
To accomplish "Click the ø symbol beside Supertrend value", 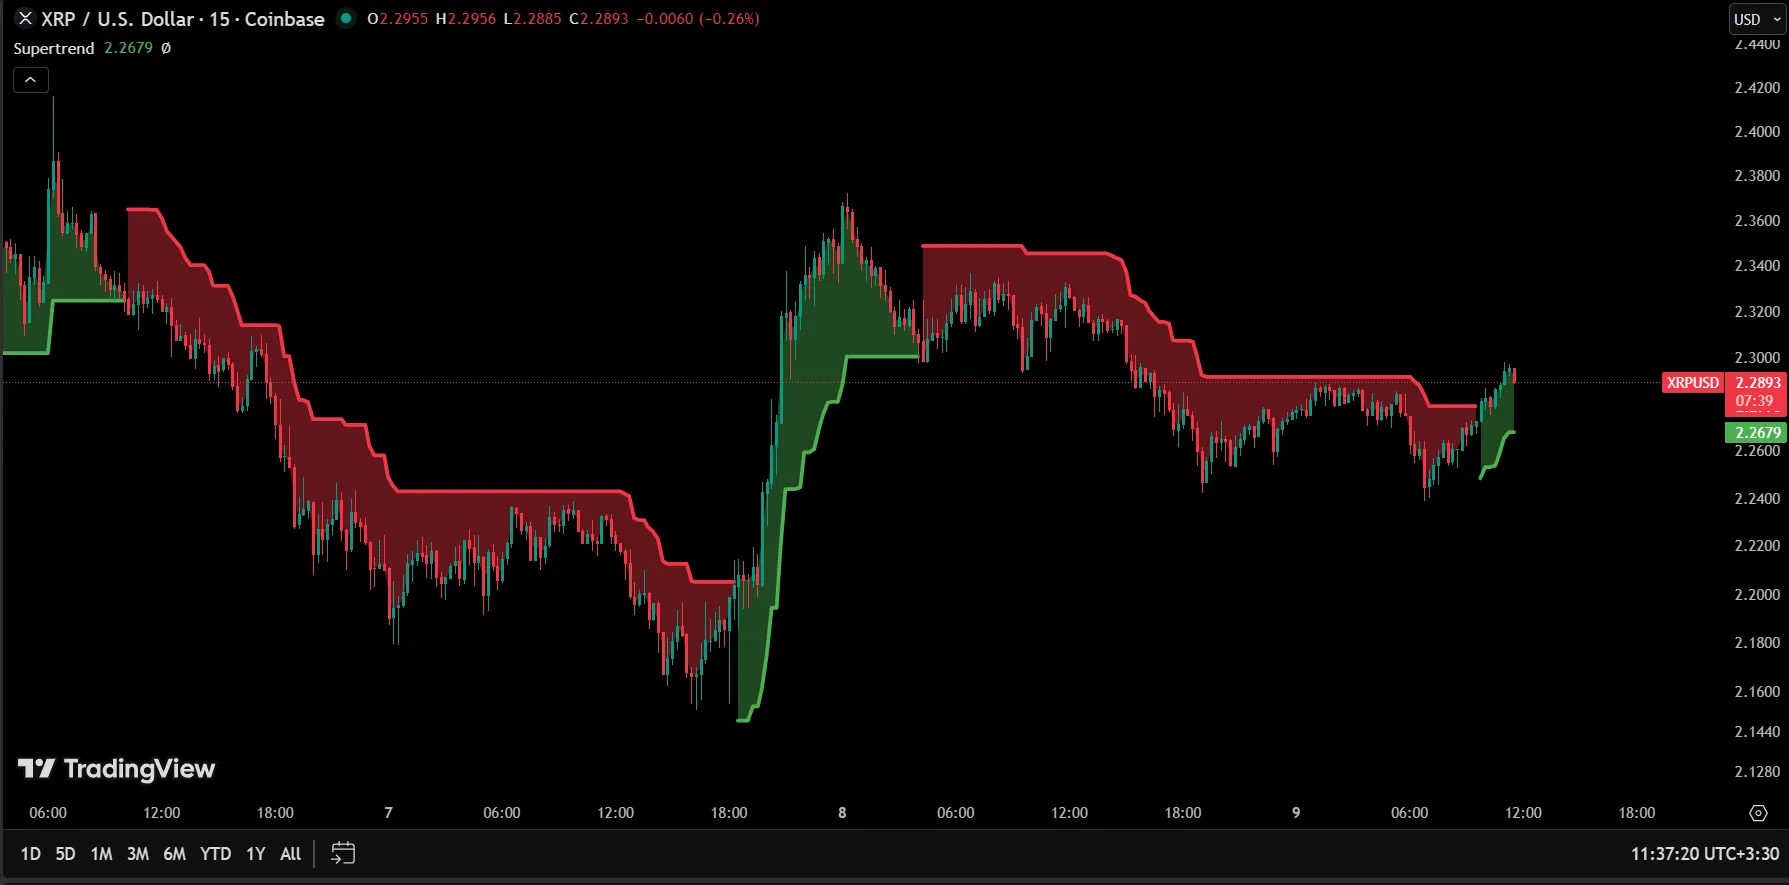I will click(166, 48).
